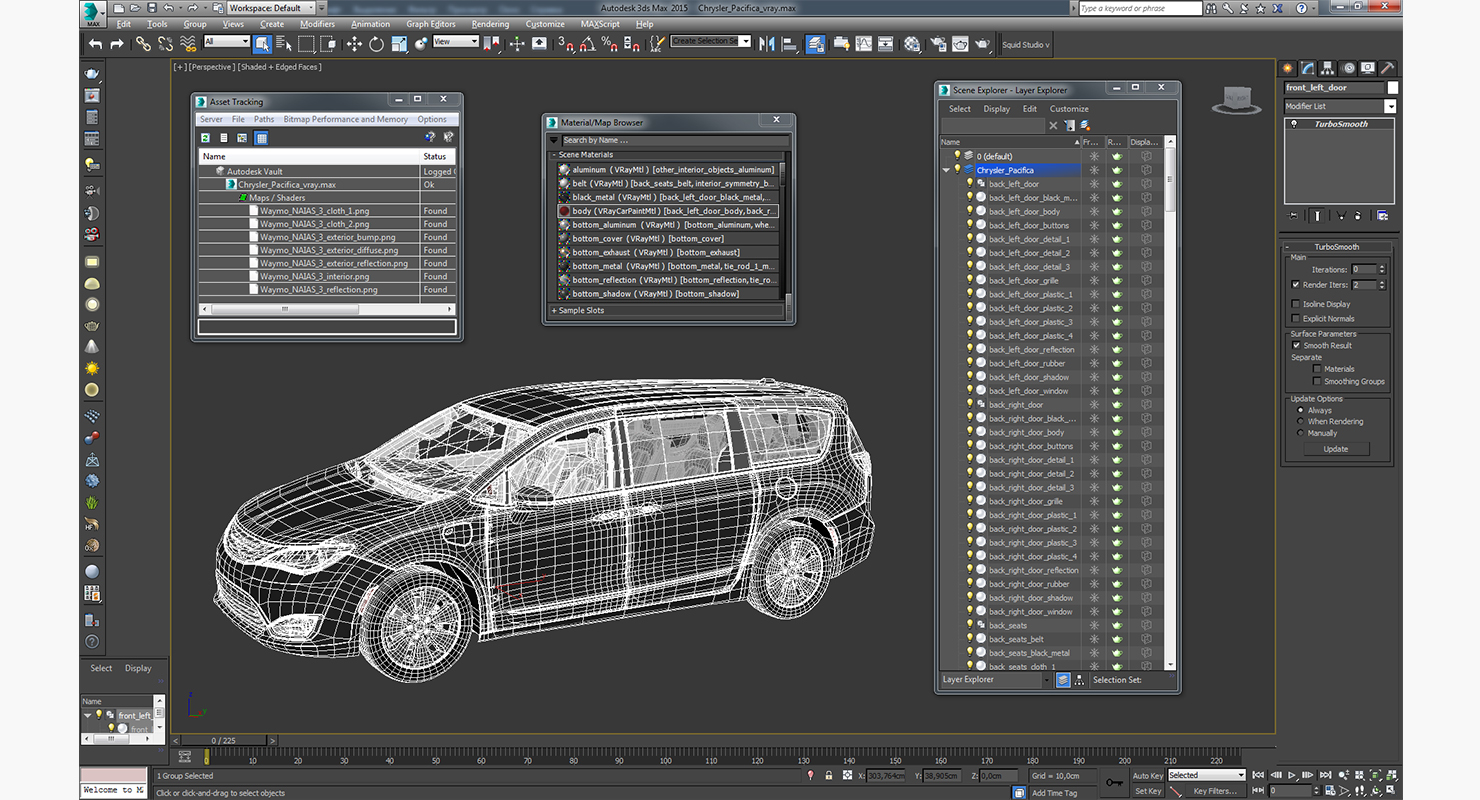Click the Auto Key button
The width and height of the screenshot is (1480, 800).
point(1148,775)
